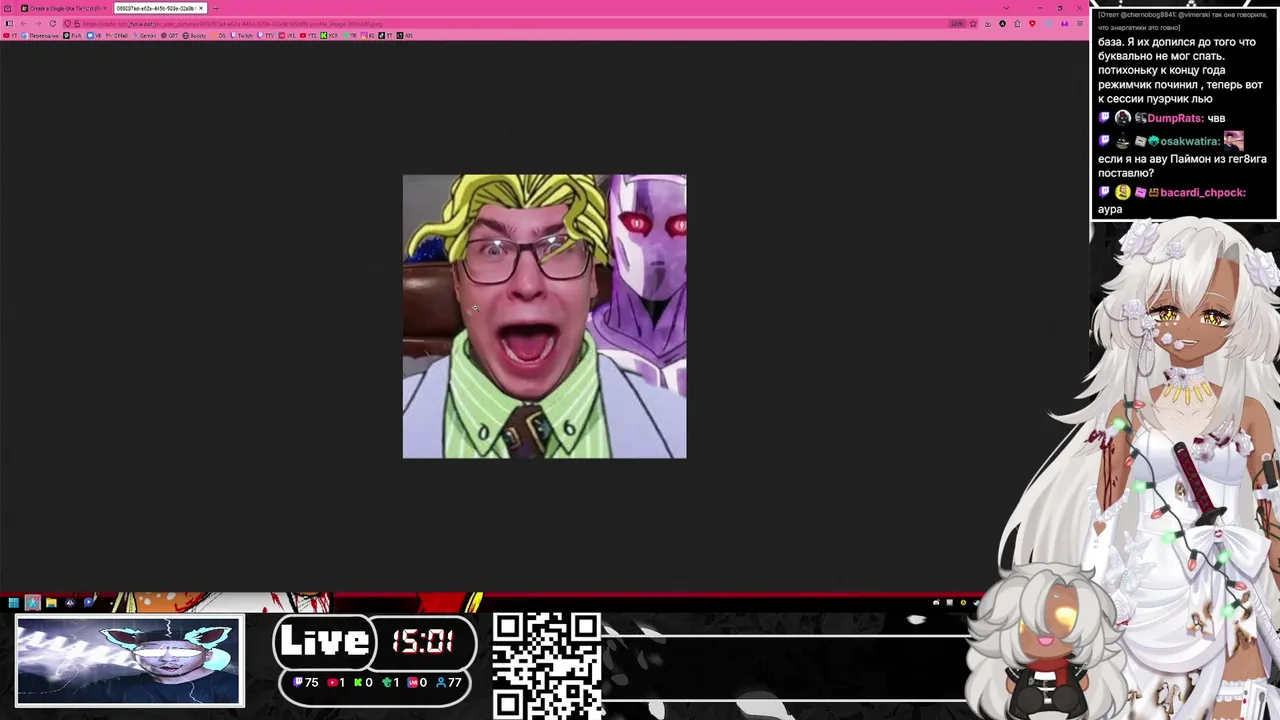This screenshot has width=1280, height=720.
Task: Open the TTV bookmark
Action: [x=266, y=35]
